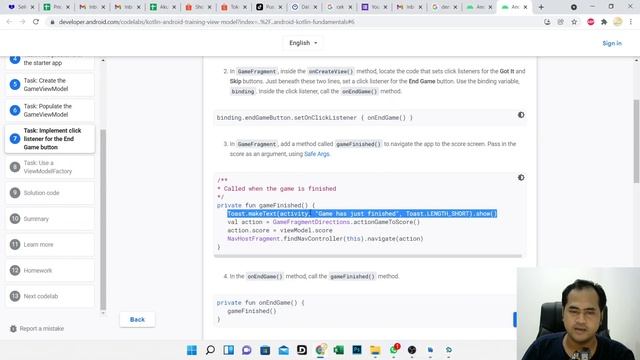The width and height of the screenshot is (640, 360).
Task: Click the install app icon in address bar
Action: point(547,22)
